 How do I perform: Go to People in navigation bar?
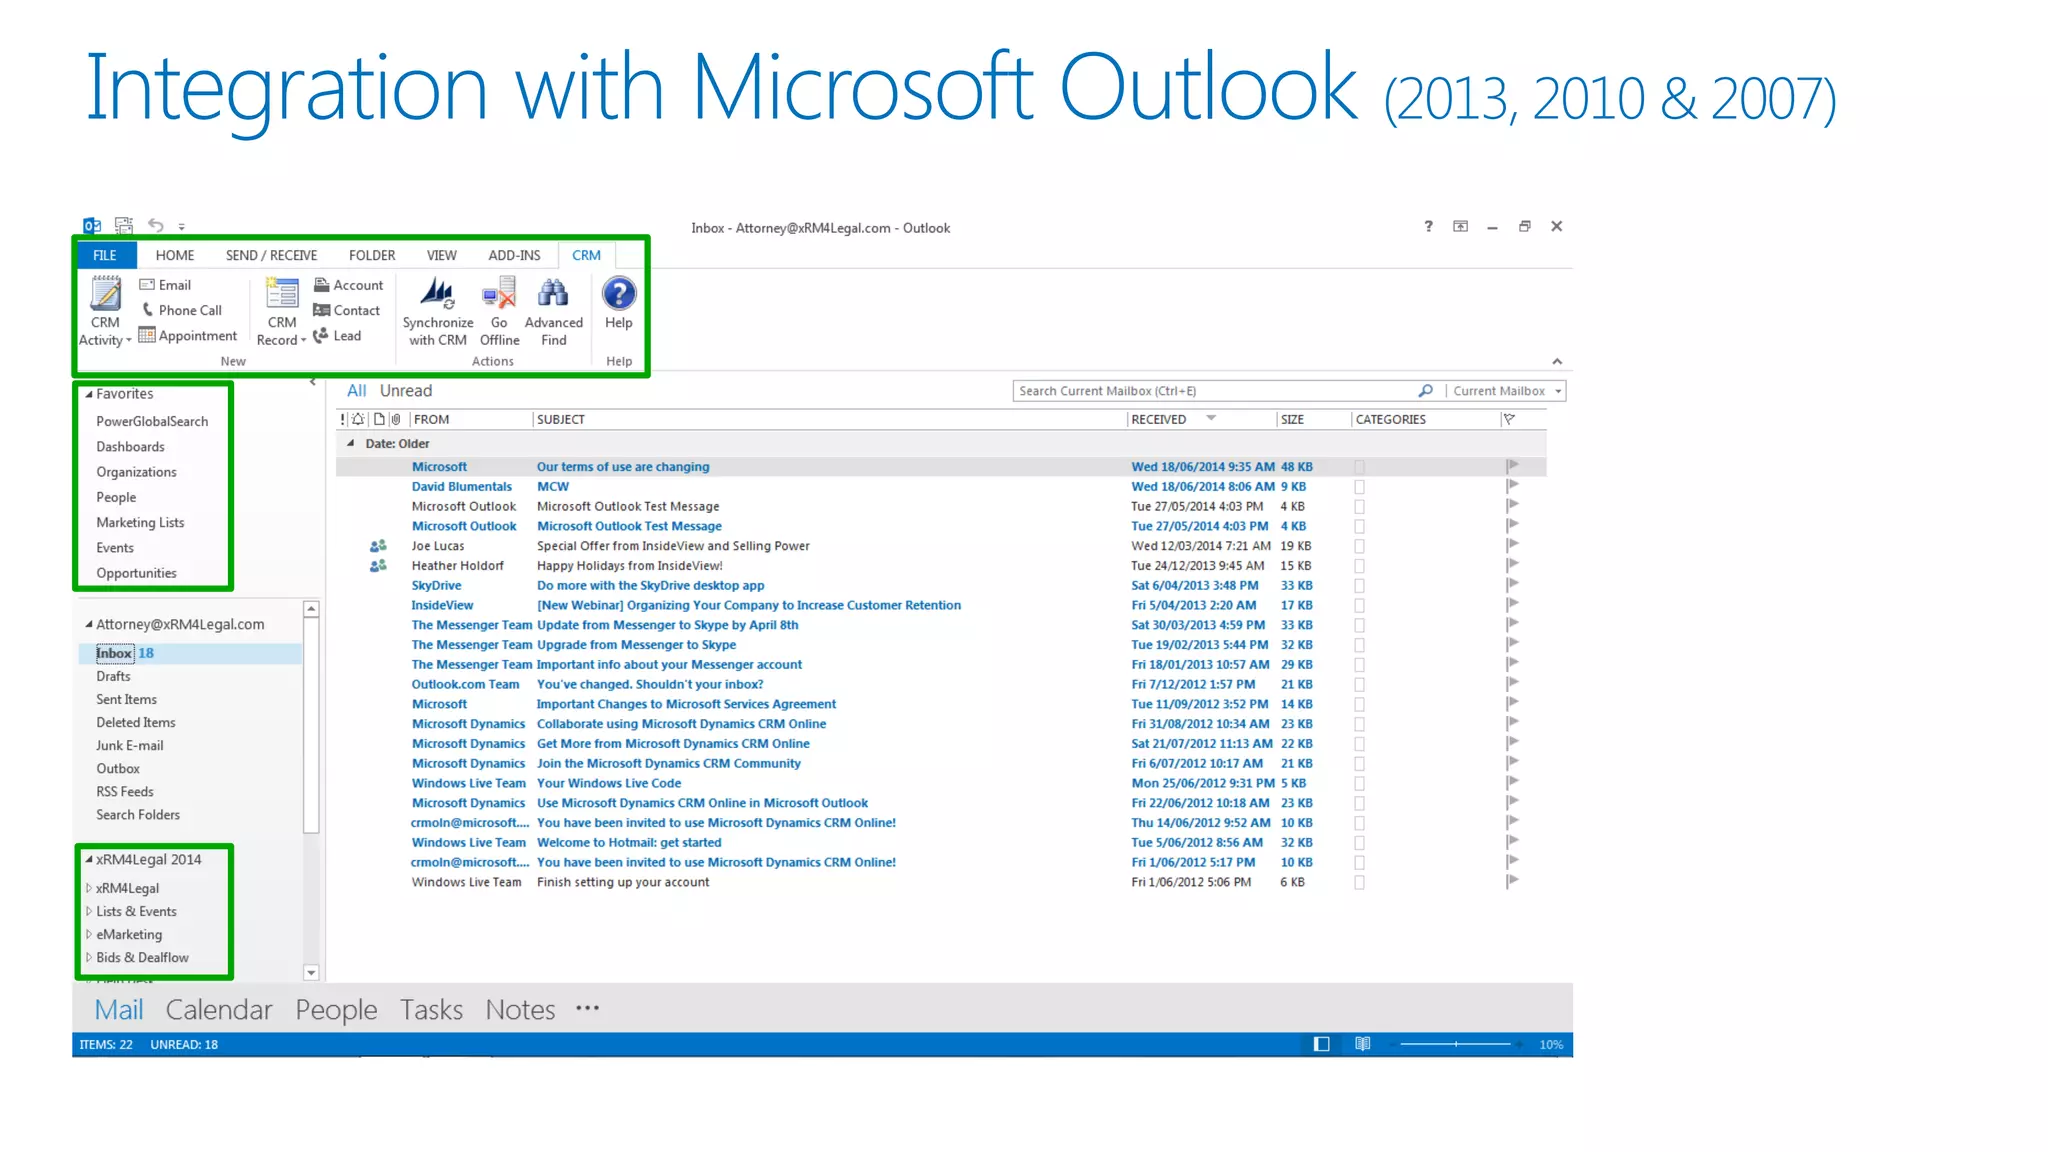coord(336,1010)
